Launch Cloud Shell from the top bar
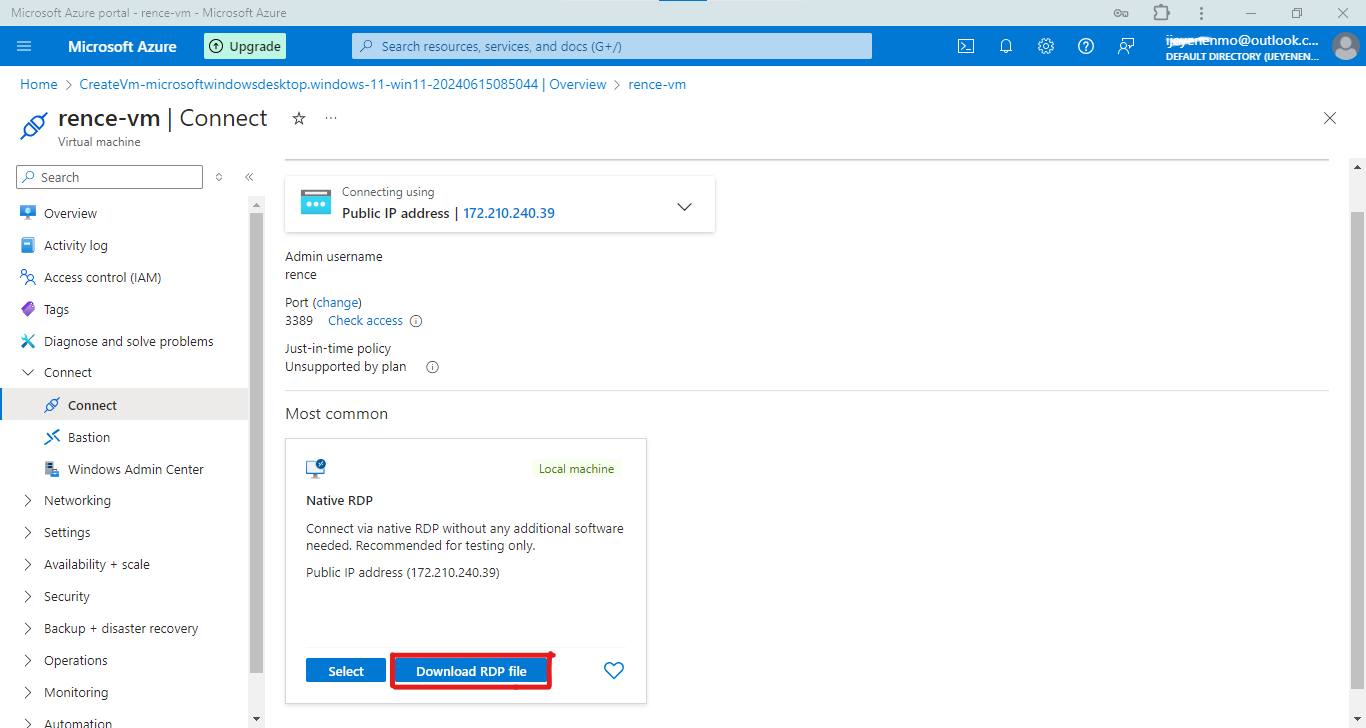The height and width of the screenshot is (728, 1366). 966,46
